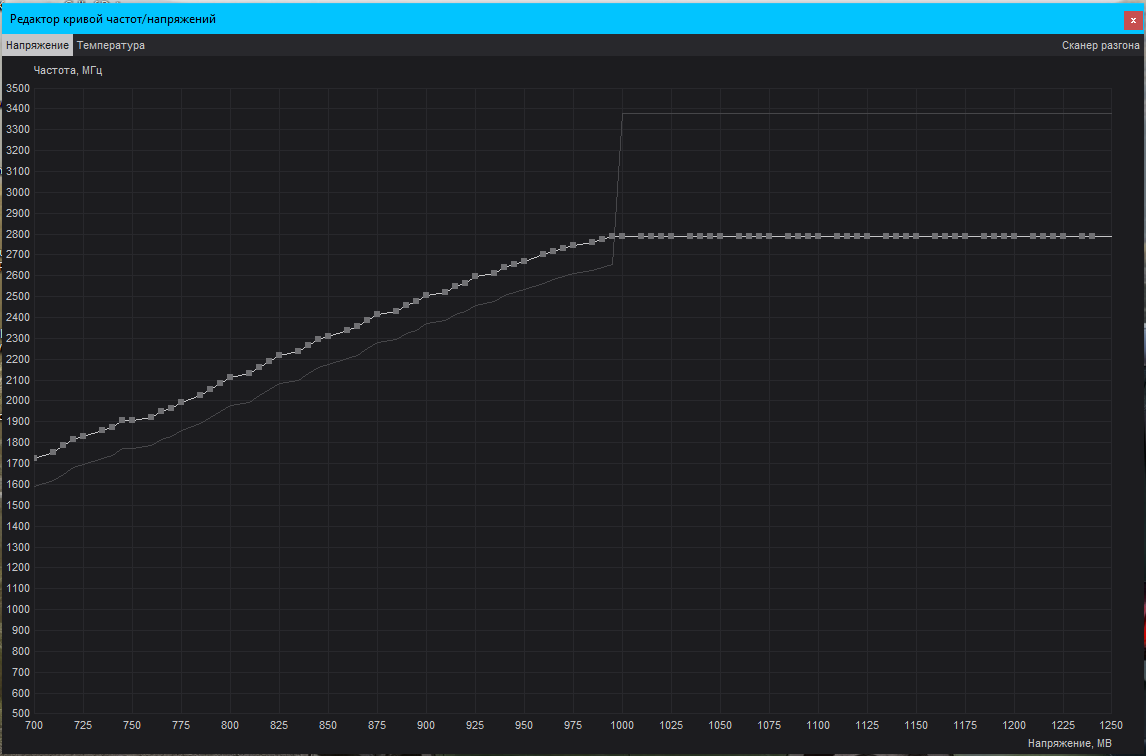1146x756 pixels.
Task: Select the curve point at 900 mV
Action: (x=426, y=295)
